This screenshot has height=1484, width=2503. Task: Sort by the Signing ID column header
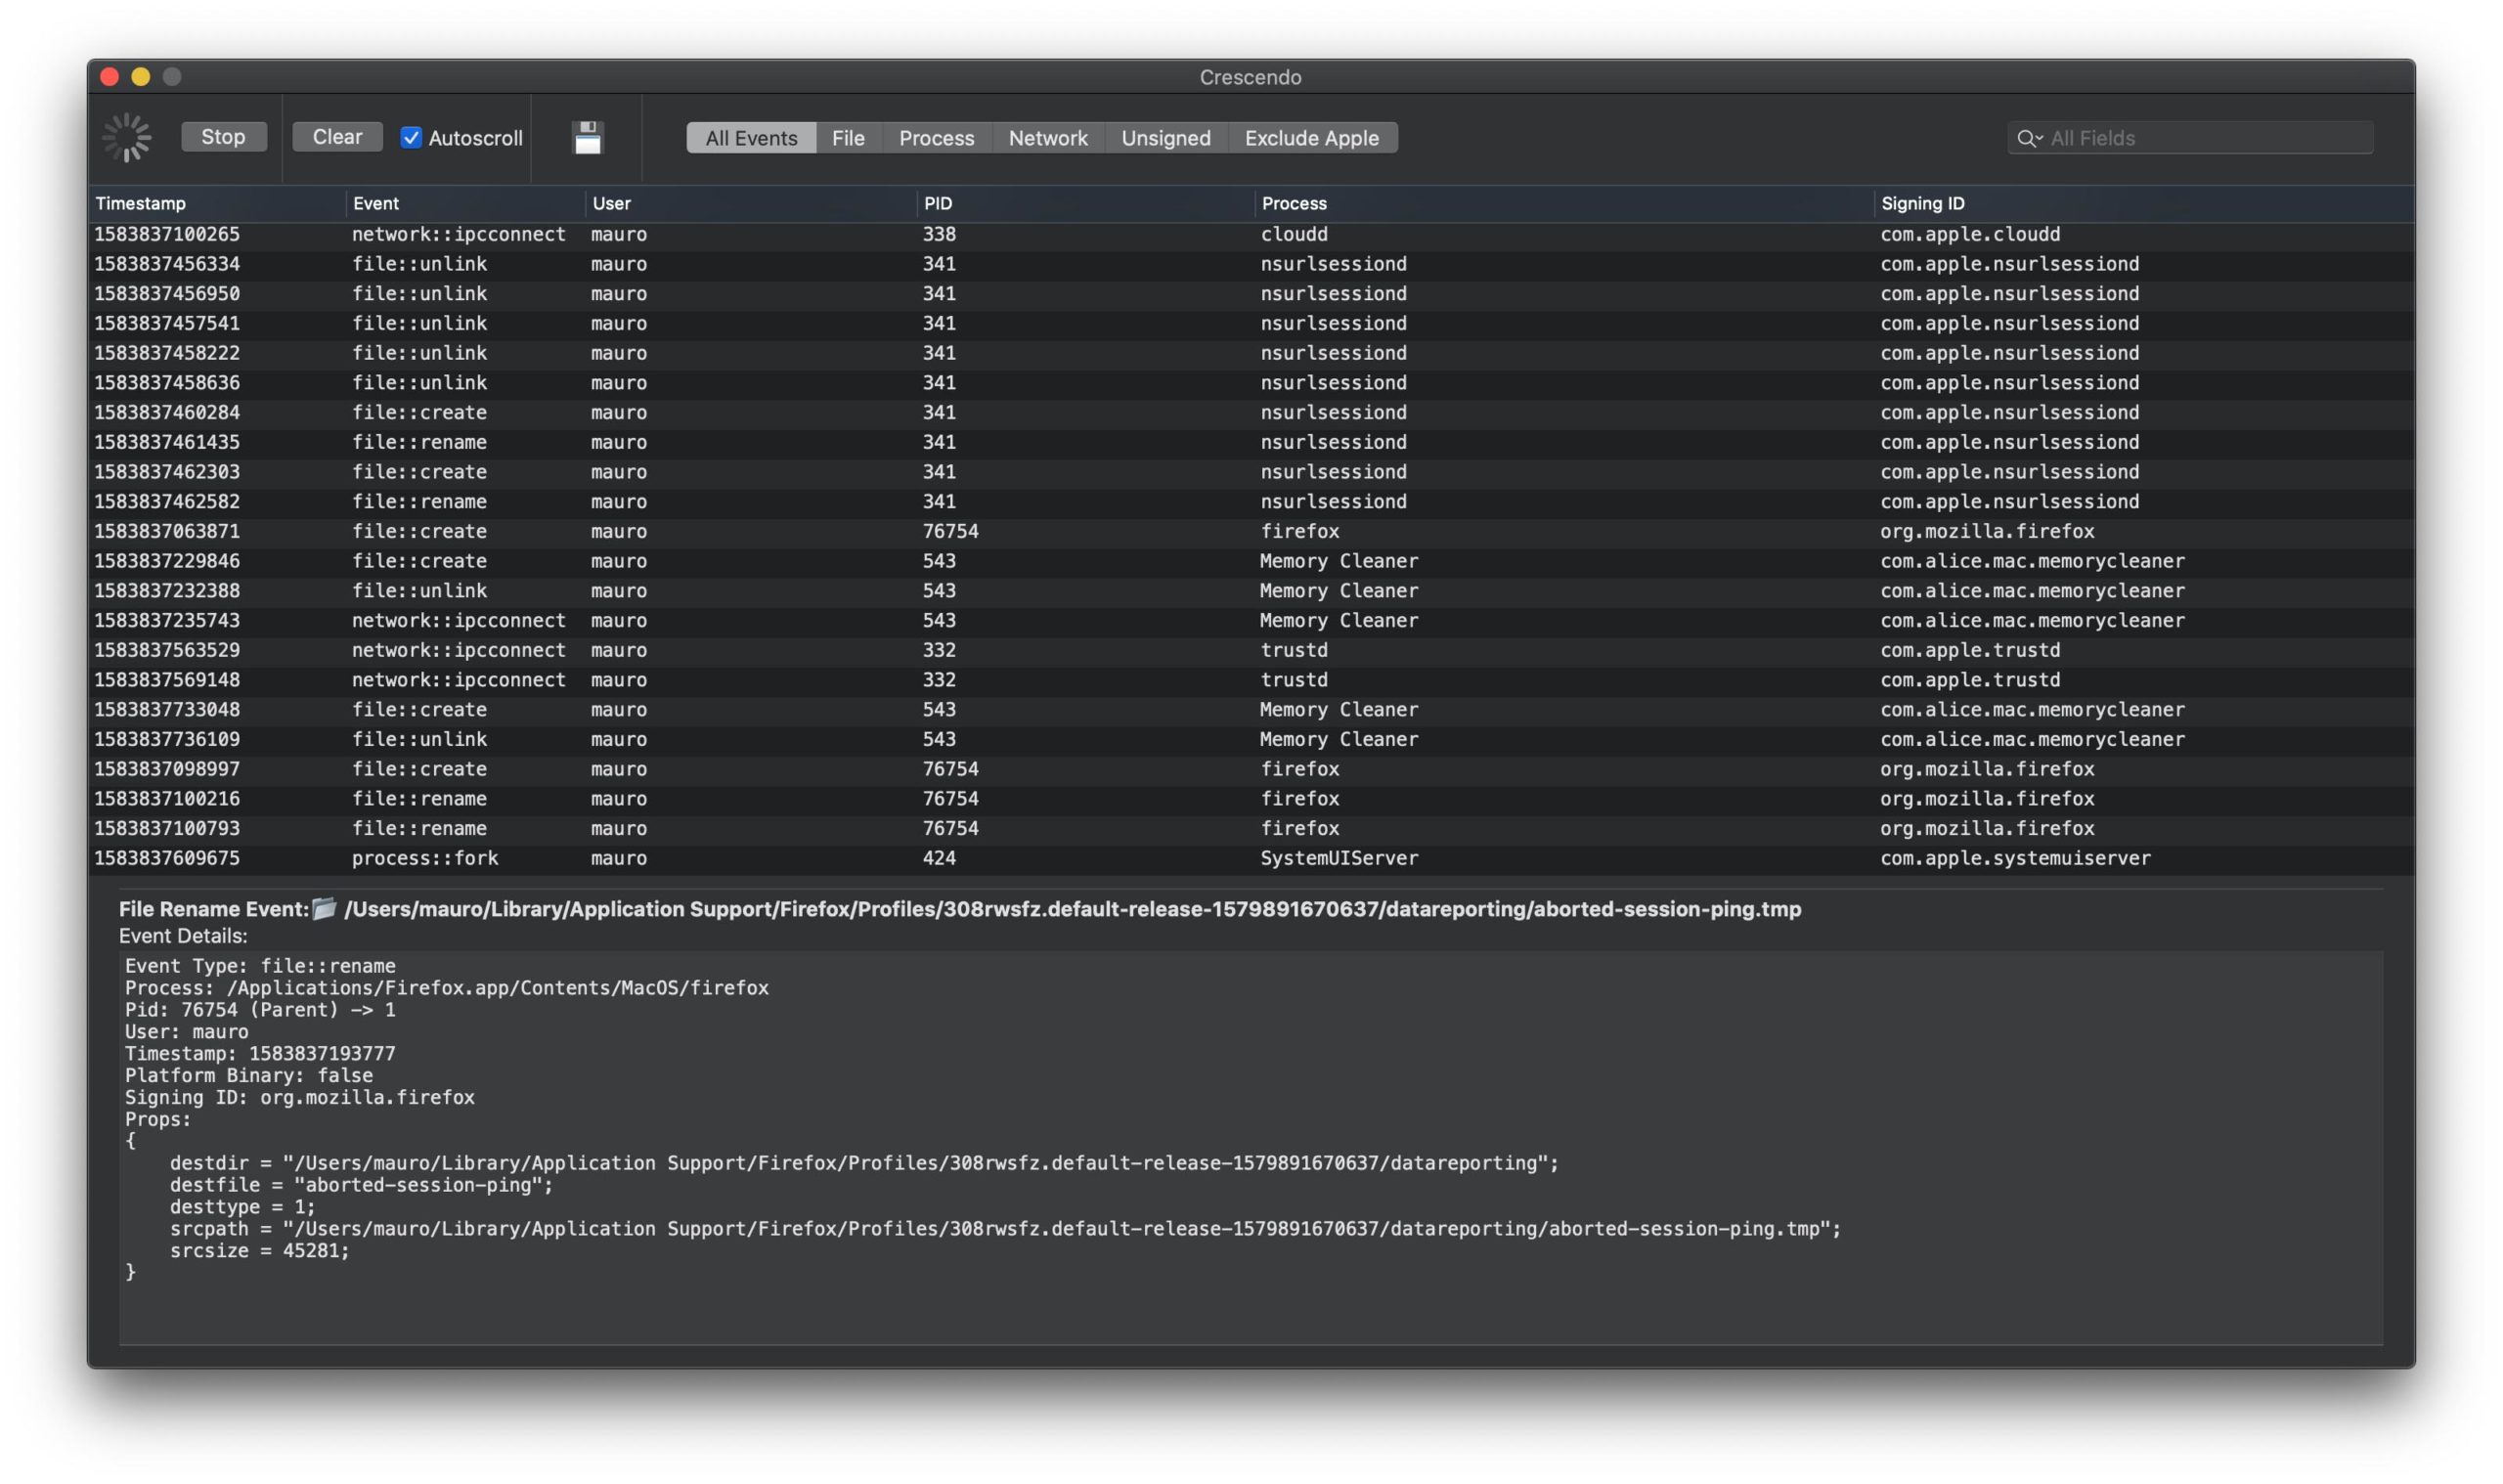(x=1924, y=203)
